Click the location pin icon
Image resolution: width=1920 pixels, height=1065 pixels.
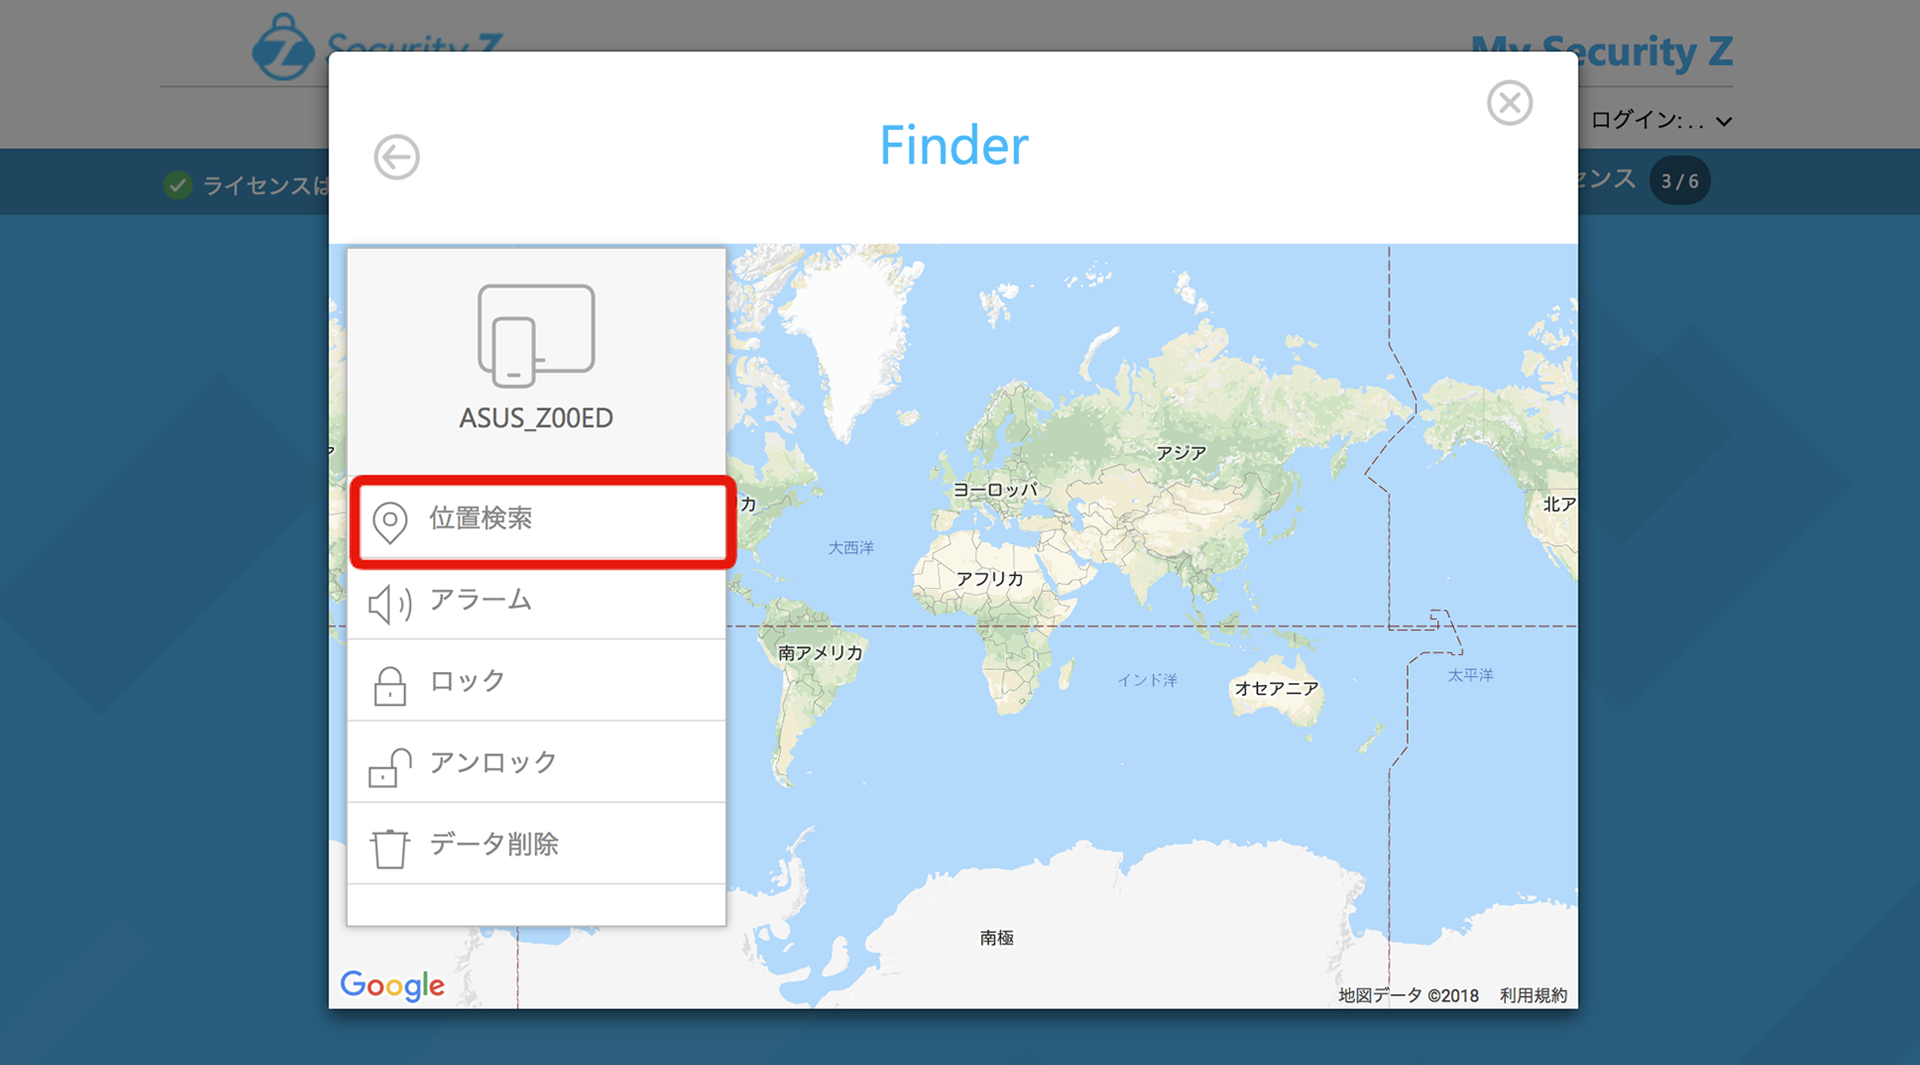point(390,521)
